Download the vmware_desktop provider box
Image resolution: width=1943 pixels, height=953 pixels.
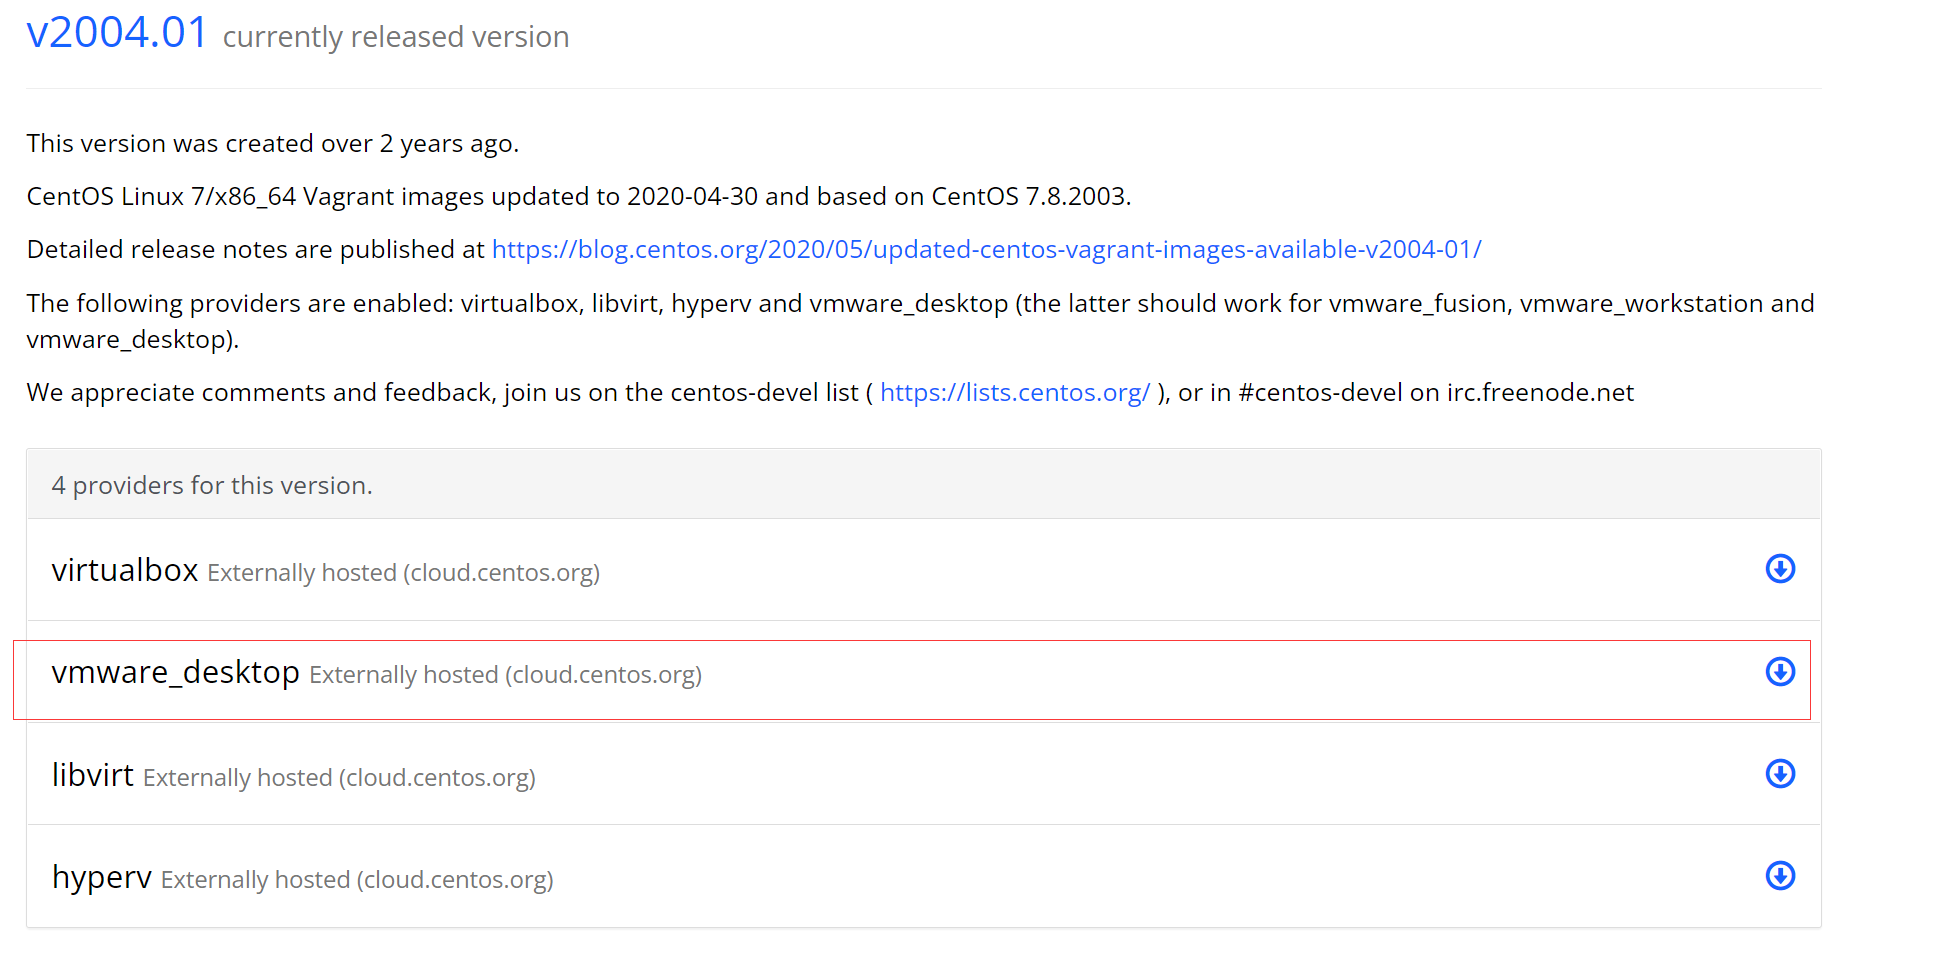point(1780,672)
